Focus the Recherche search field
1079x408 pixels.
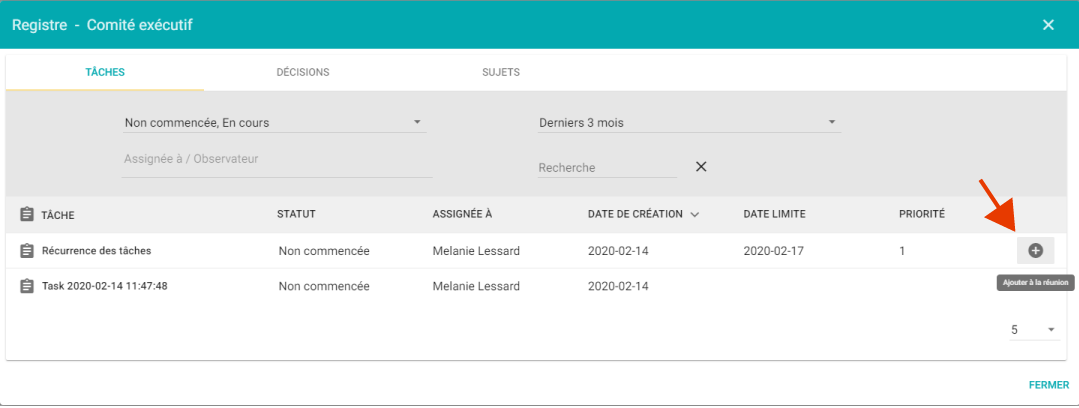(x=606, y=167)
